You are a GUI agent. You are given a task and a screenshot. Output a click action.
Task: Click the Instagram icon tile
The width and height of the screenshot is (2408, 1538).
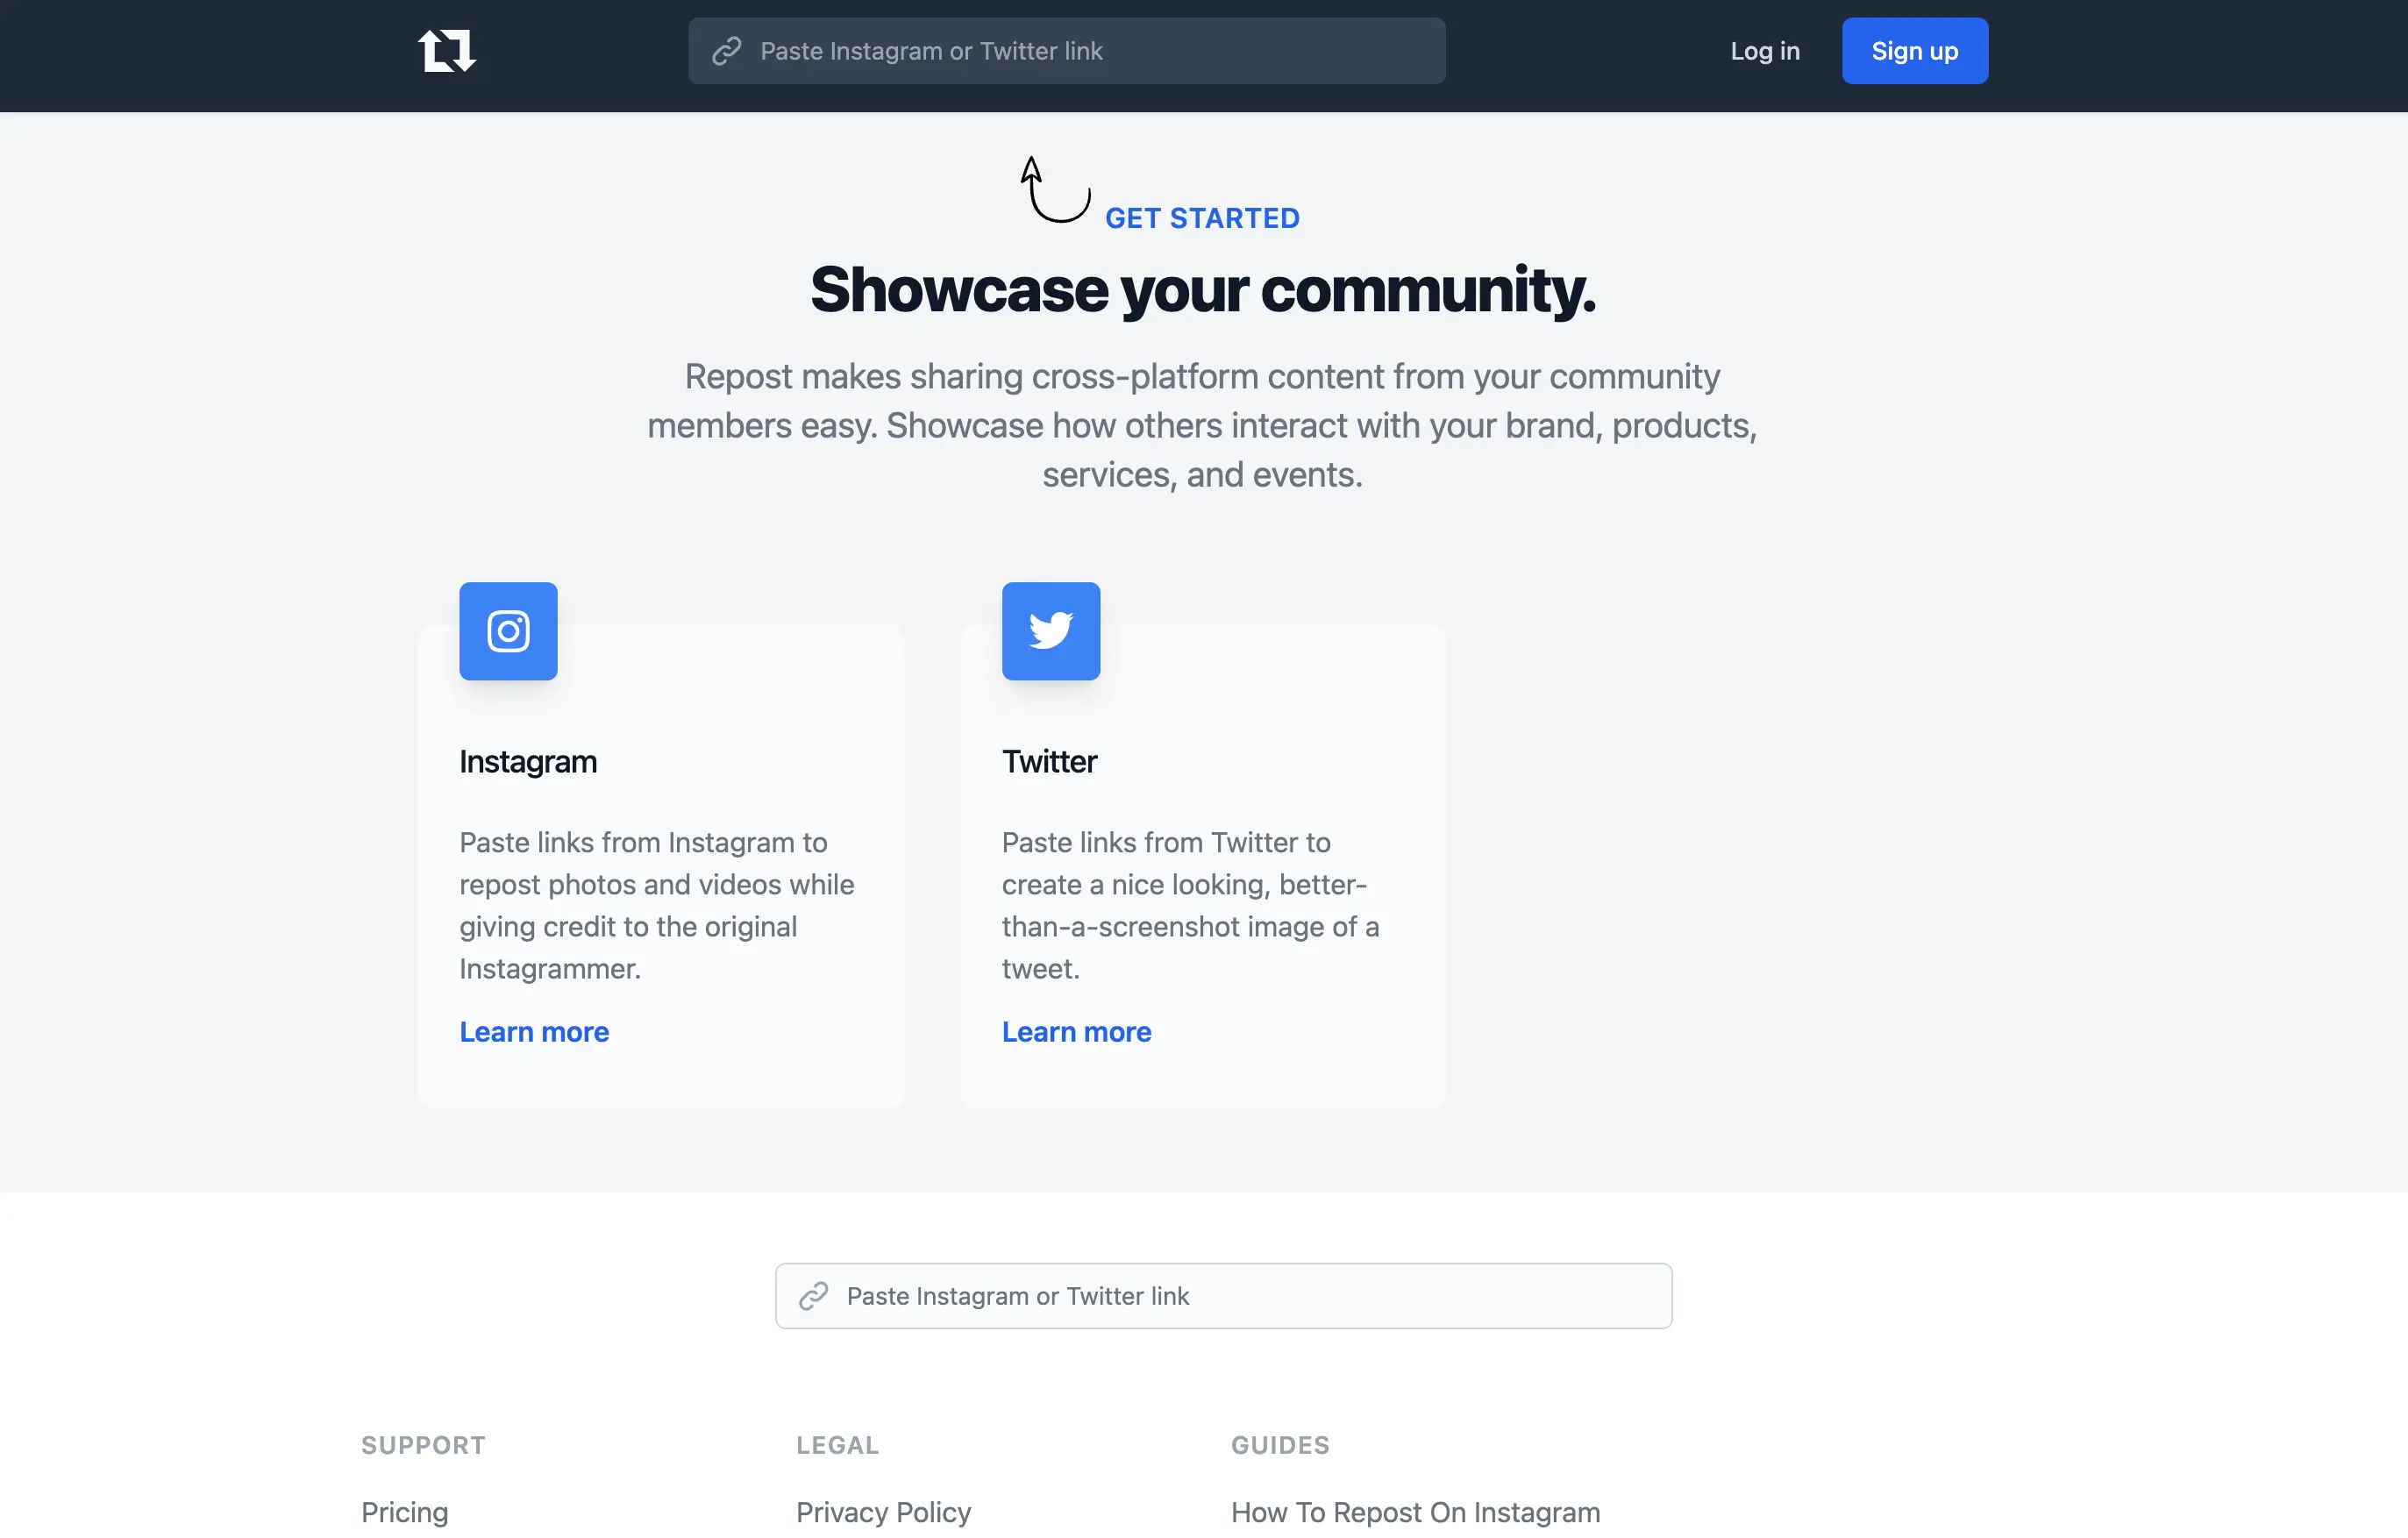508,631
